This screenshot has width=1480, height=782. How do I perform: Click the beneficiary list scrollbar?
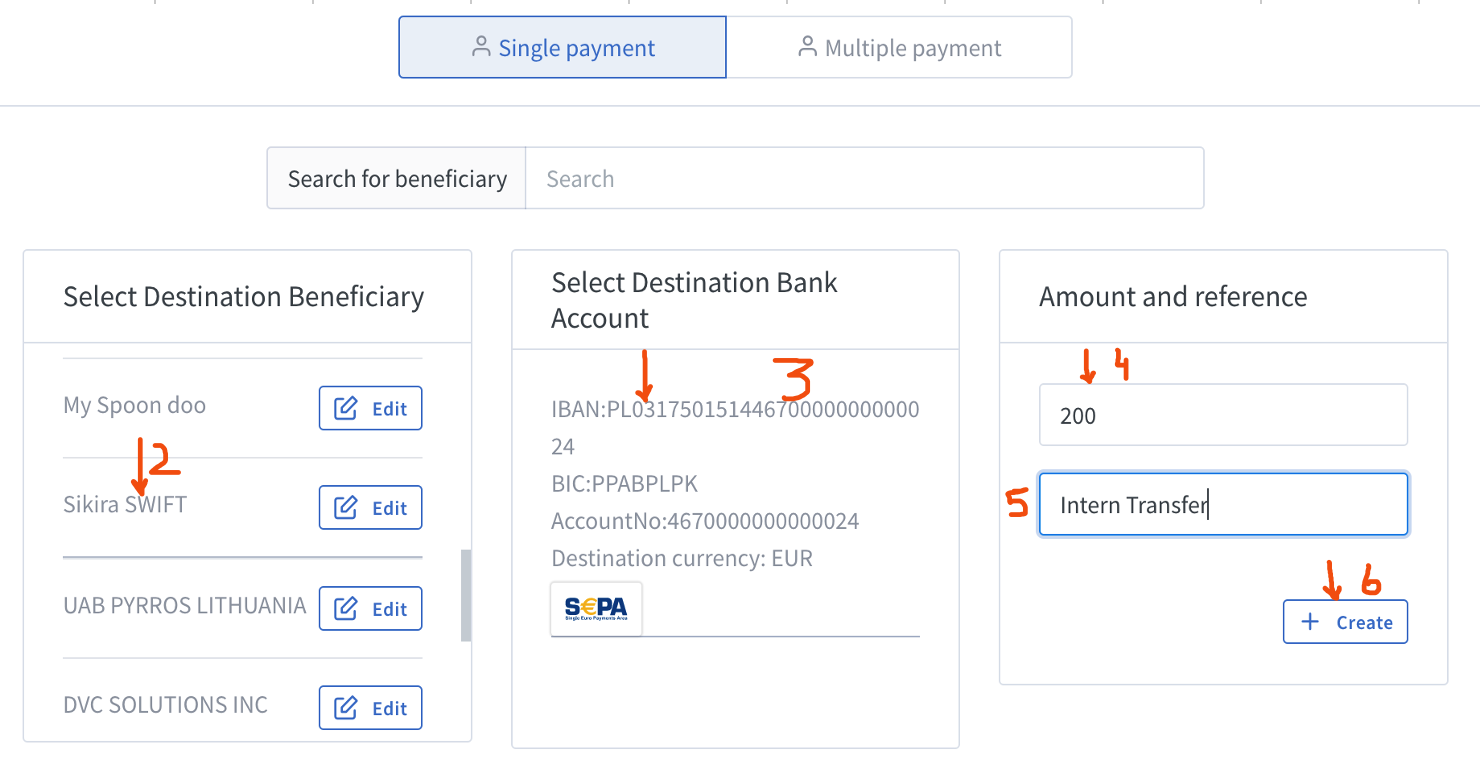coord(465,595)
